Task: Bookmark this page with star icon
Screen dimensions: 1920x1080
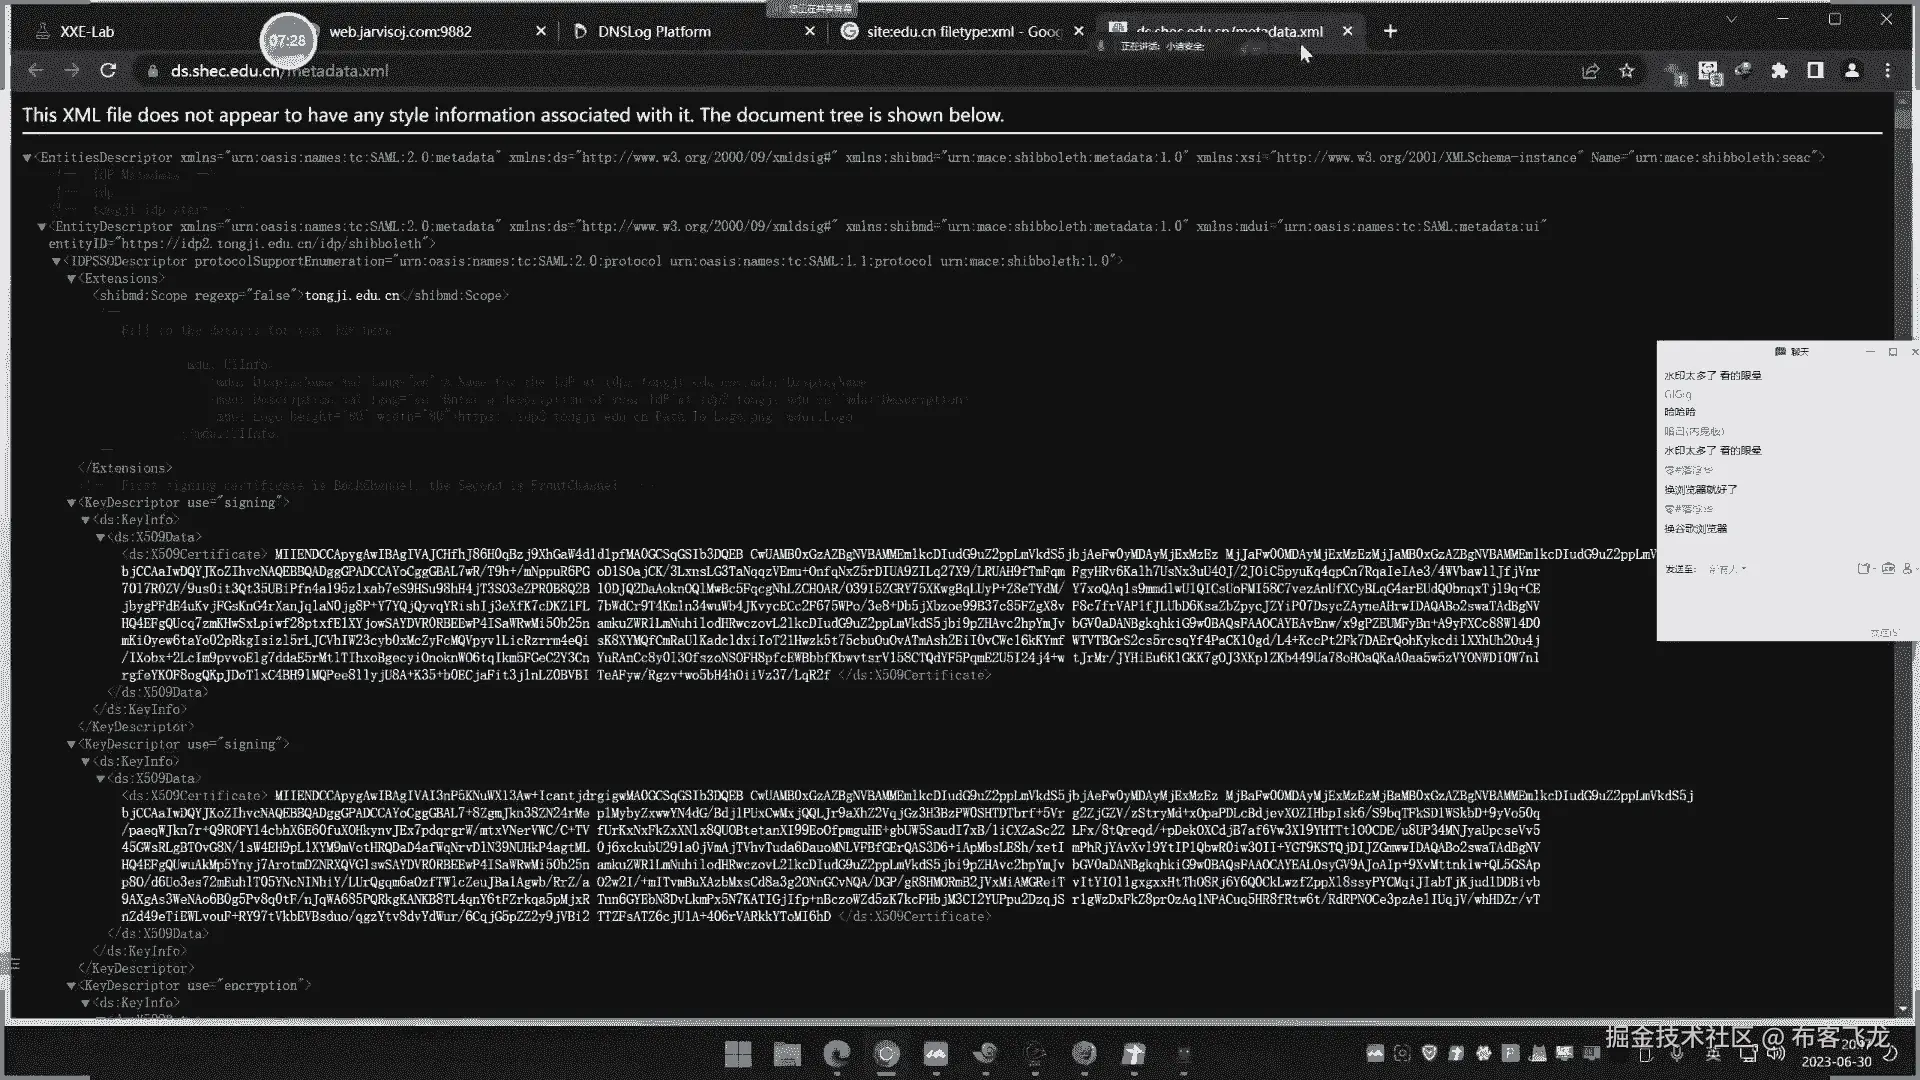Action: point(1627,71)
